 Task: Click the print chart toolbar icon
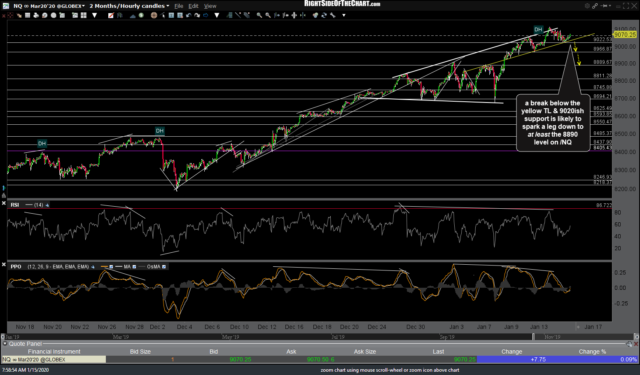click(x=36, y=16)
